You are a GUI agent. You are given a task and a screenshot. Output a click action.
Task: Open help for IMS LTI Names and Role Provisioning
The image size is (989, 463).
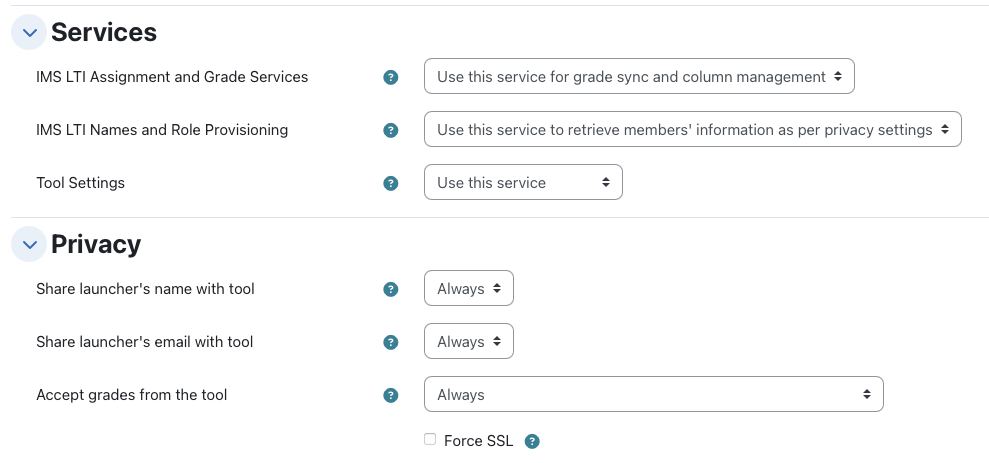(391, 131)
